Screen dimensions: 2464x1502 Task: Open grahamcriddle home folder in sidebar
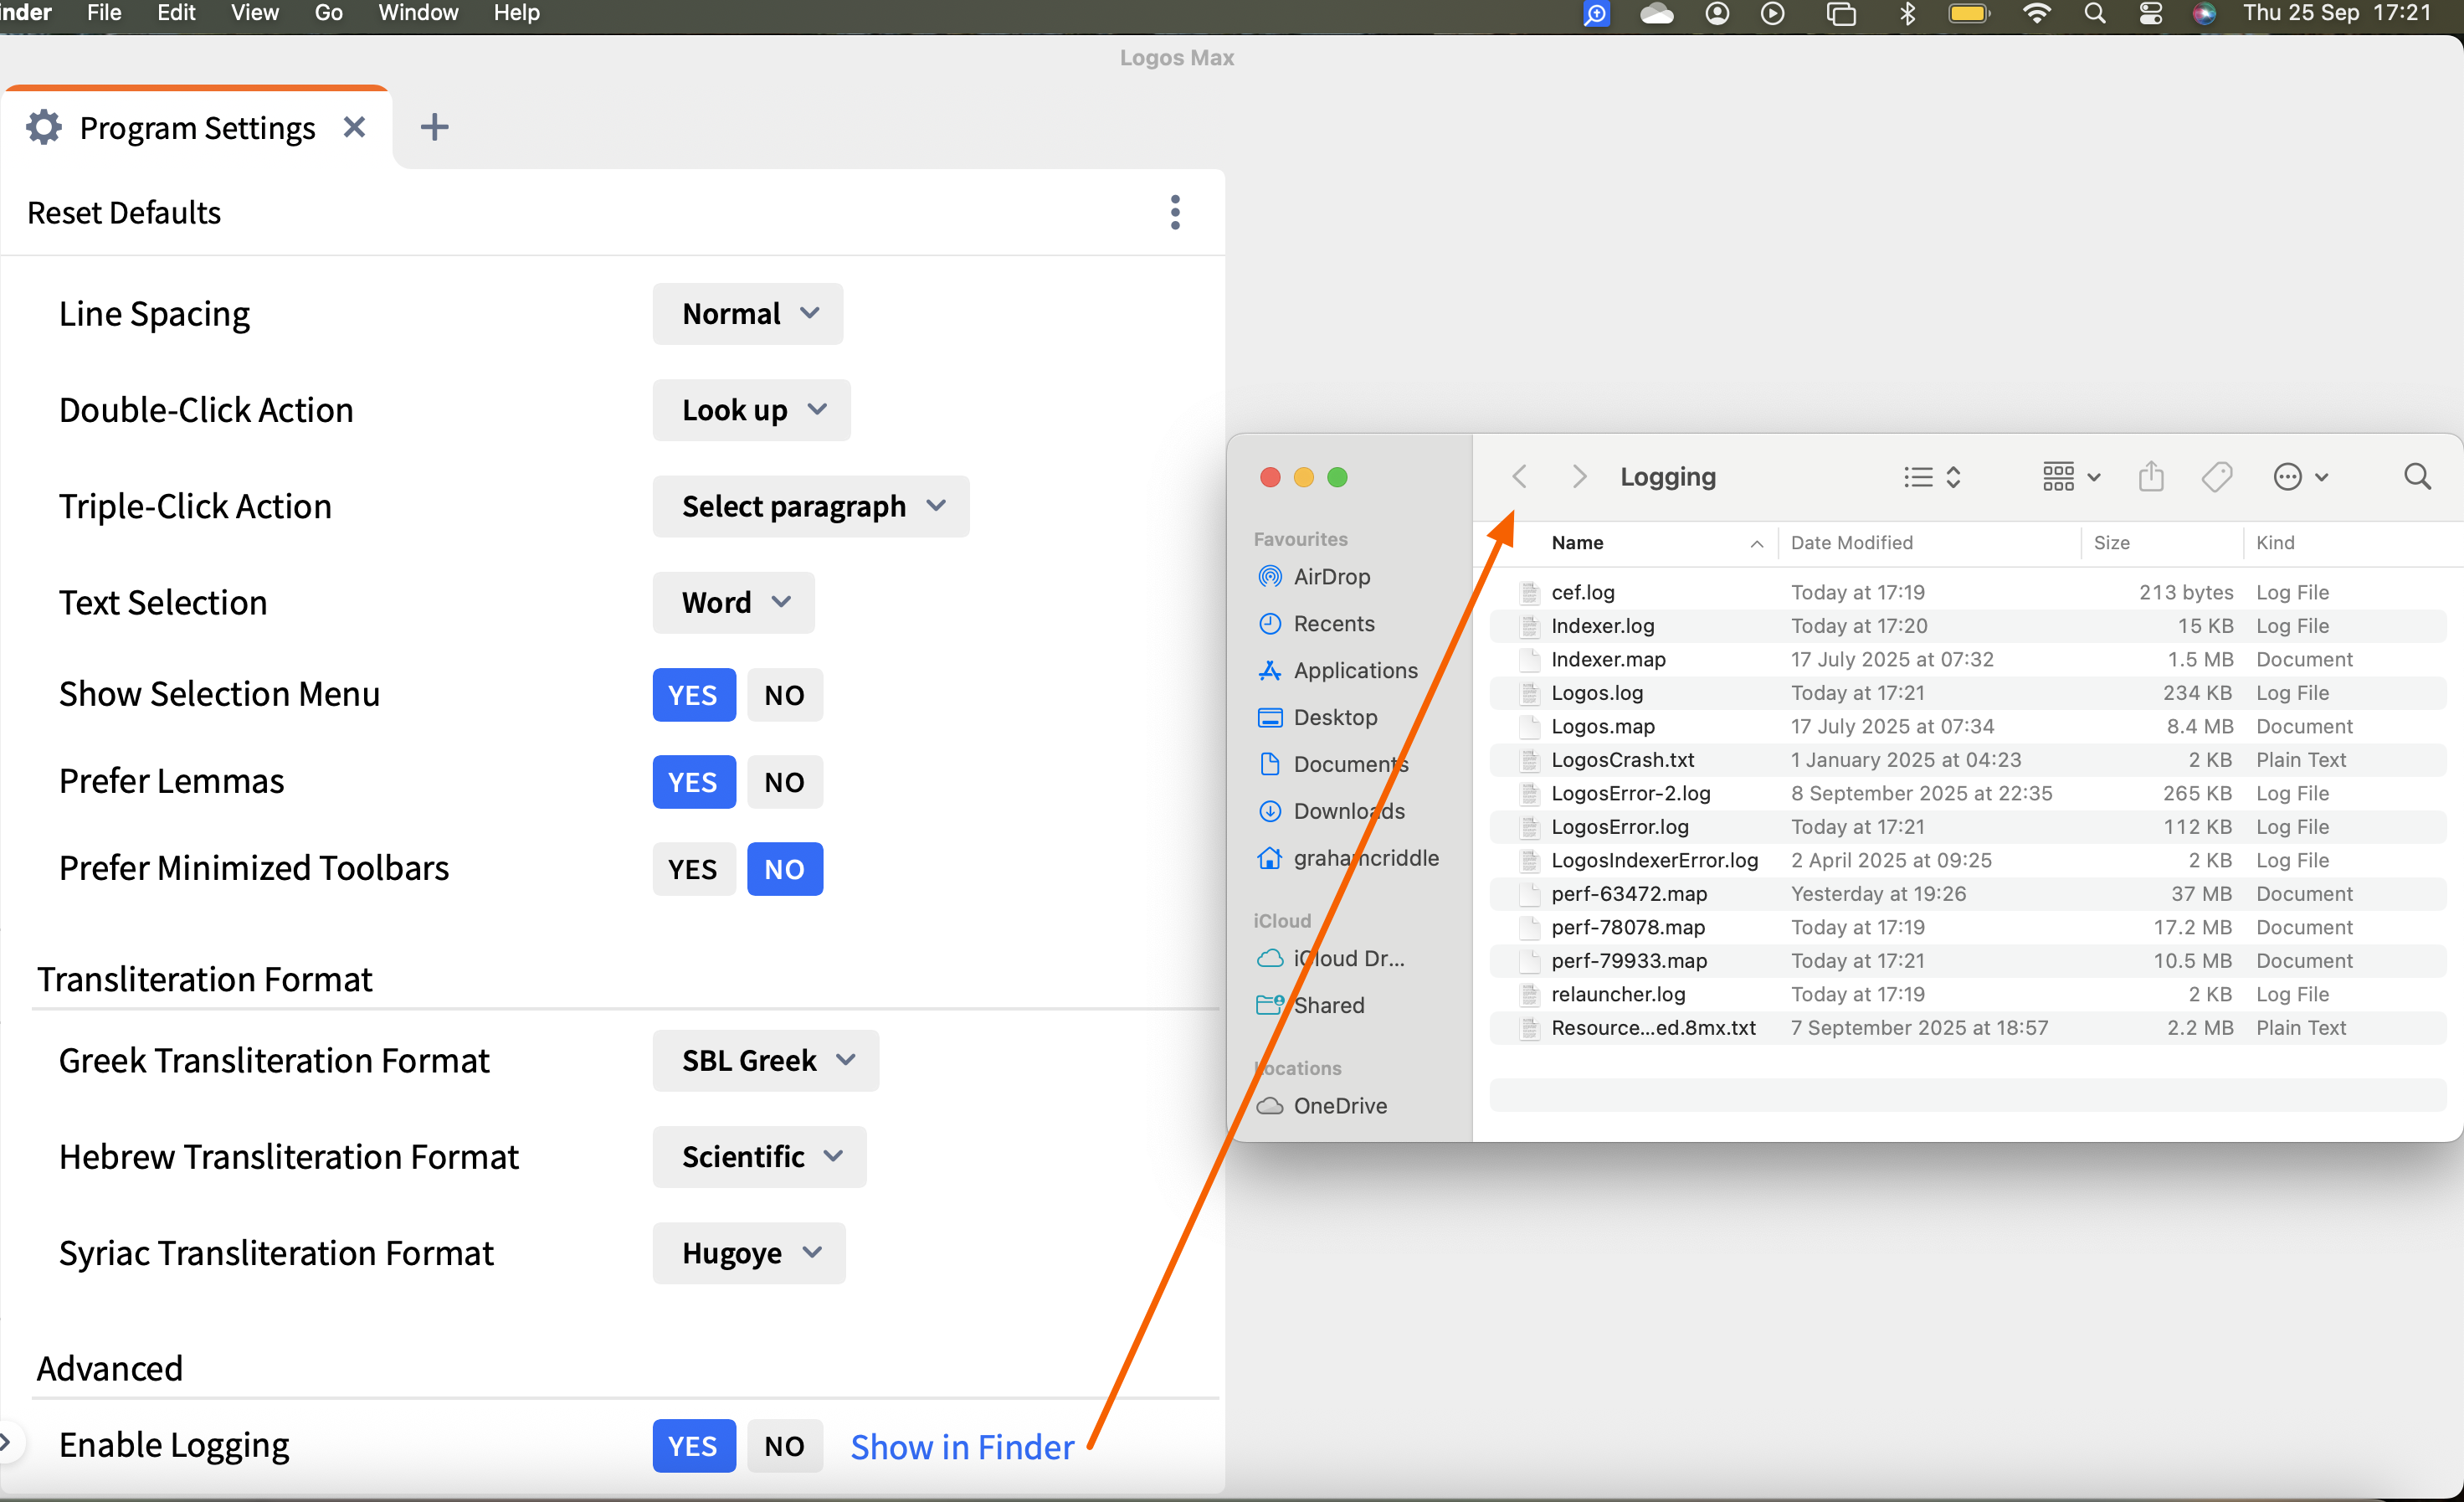(x=1348, y=858)
